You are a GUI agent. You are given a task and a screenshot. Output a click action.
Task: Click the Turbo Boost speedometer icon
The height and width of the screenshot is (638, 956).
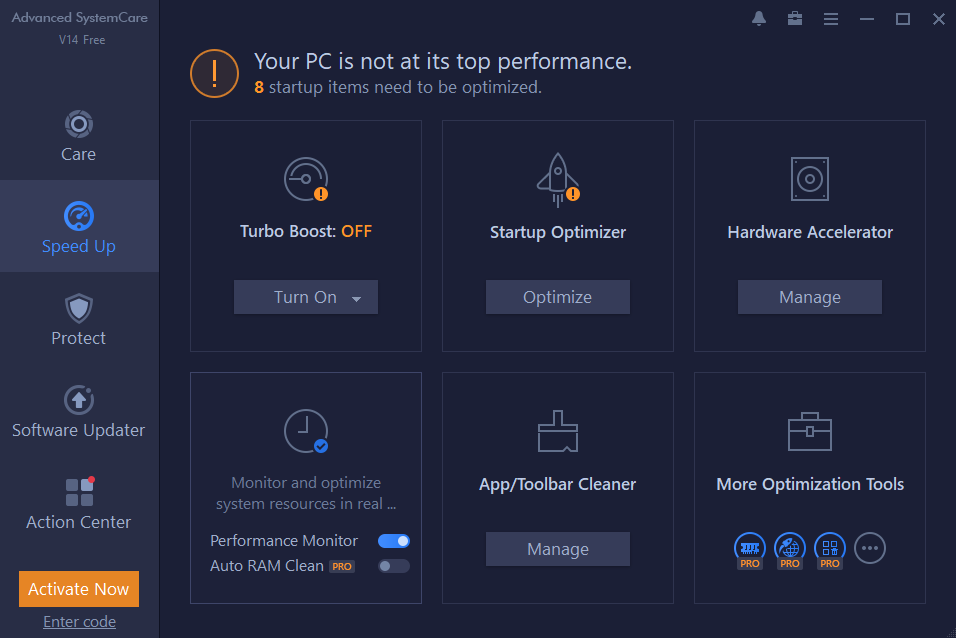coord(305,179)
